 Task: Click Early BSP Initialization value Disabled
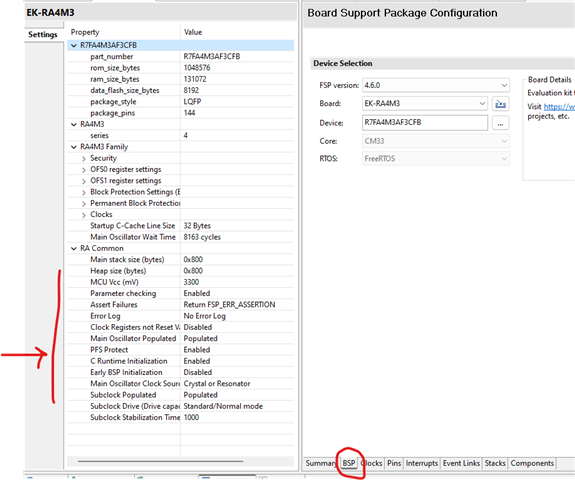click(x=198, y=372)
